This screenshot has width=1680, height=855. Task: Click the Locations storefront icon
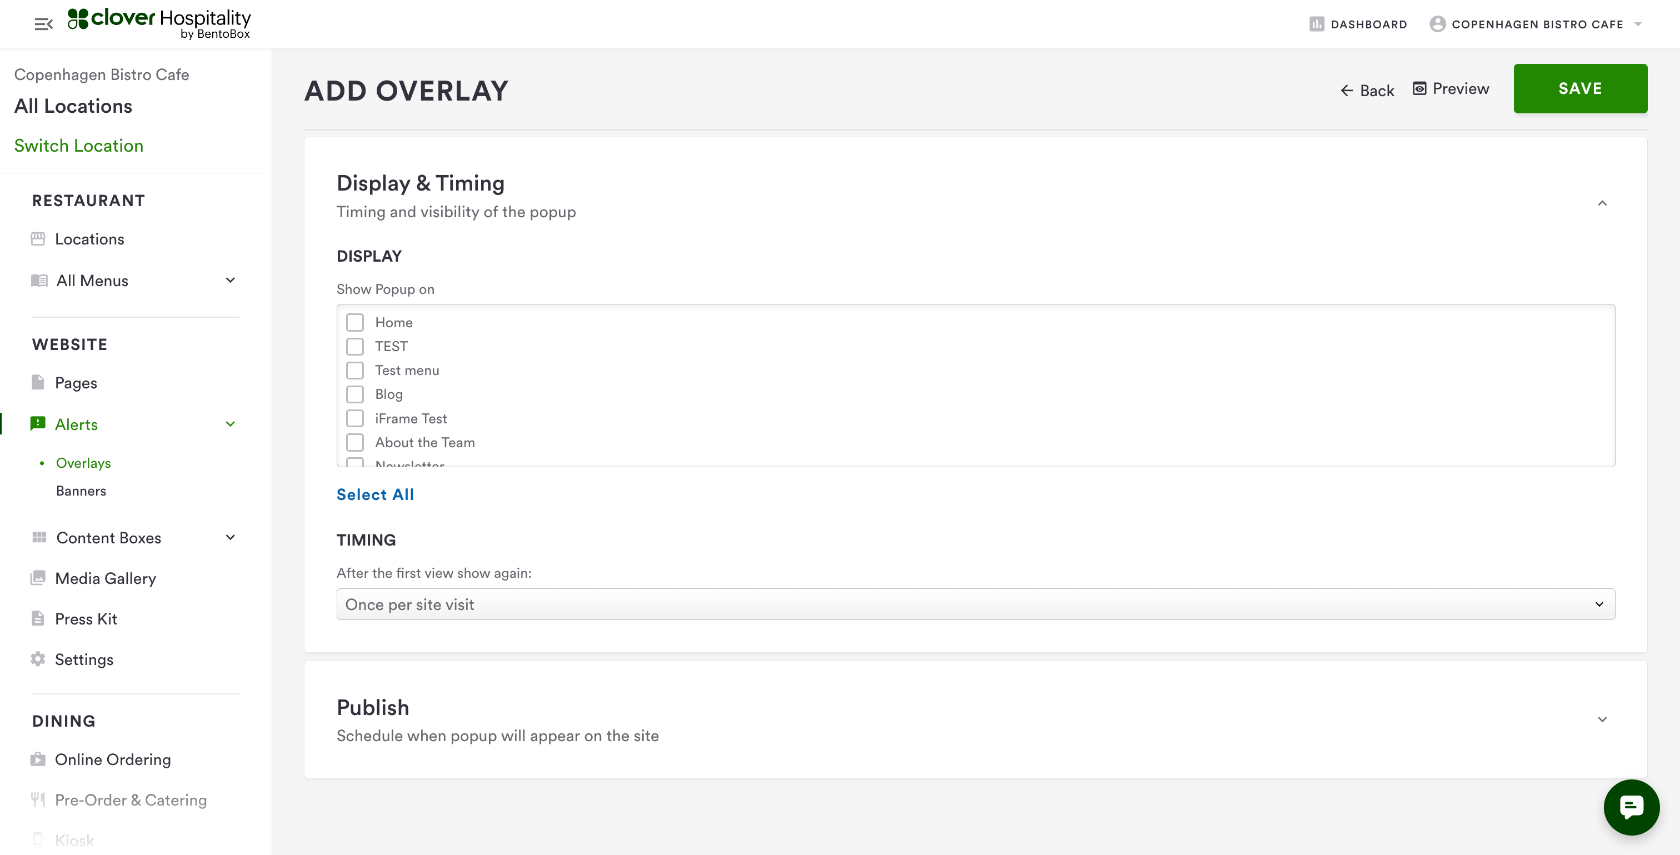(x=38, y=239)
